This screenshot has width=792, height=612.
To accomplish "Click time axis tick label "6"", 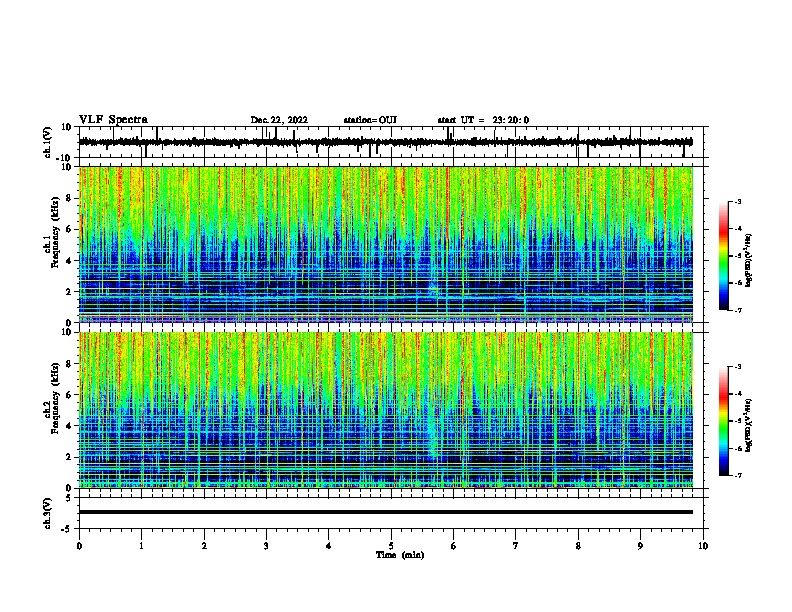I will pos(454,546).
